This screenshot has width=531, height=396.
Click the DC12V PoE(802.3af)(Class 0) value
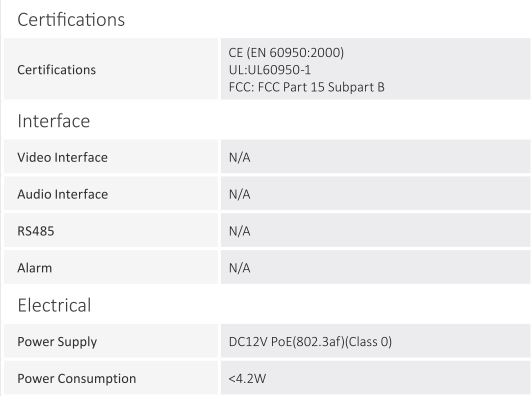click(310, 341)
